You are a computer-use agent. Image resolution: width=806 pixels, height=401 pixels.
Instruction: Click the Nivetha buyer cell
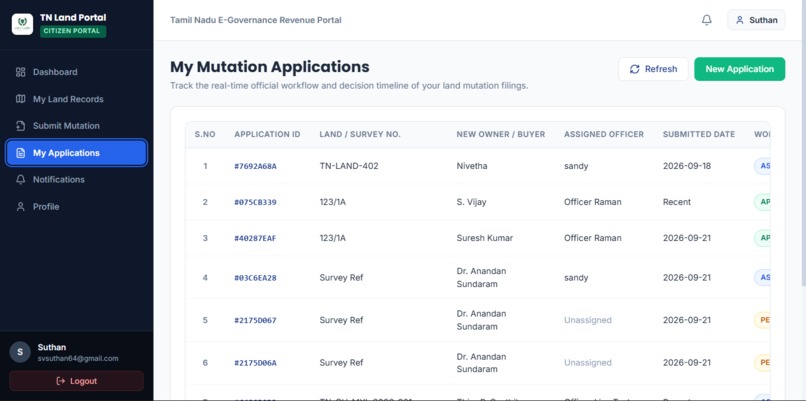pos(472,166)
